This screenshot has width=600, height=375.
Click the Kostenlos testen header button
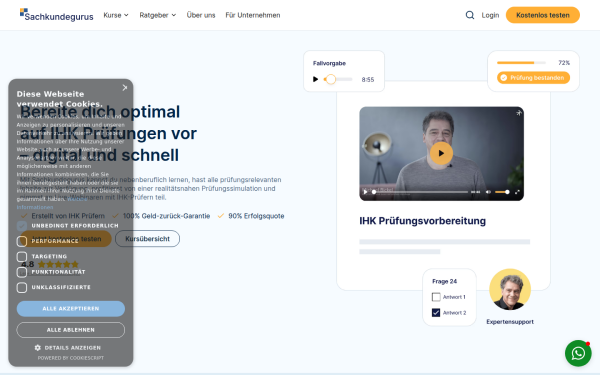[543, 15]
